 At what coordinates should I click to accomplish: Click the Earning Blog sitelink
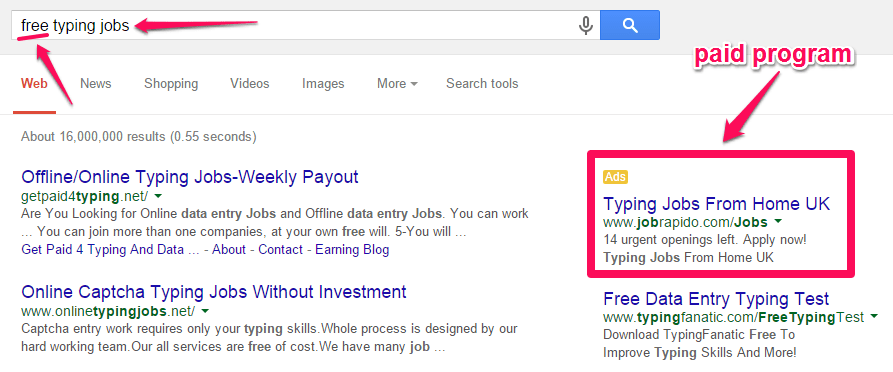(352, 250)
